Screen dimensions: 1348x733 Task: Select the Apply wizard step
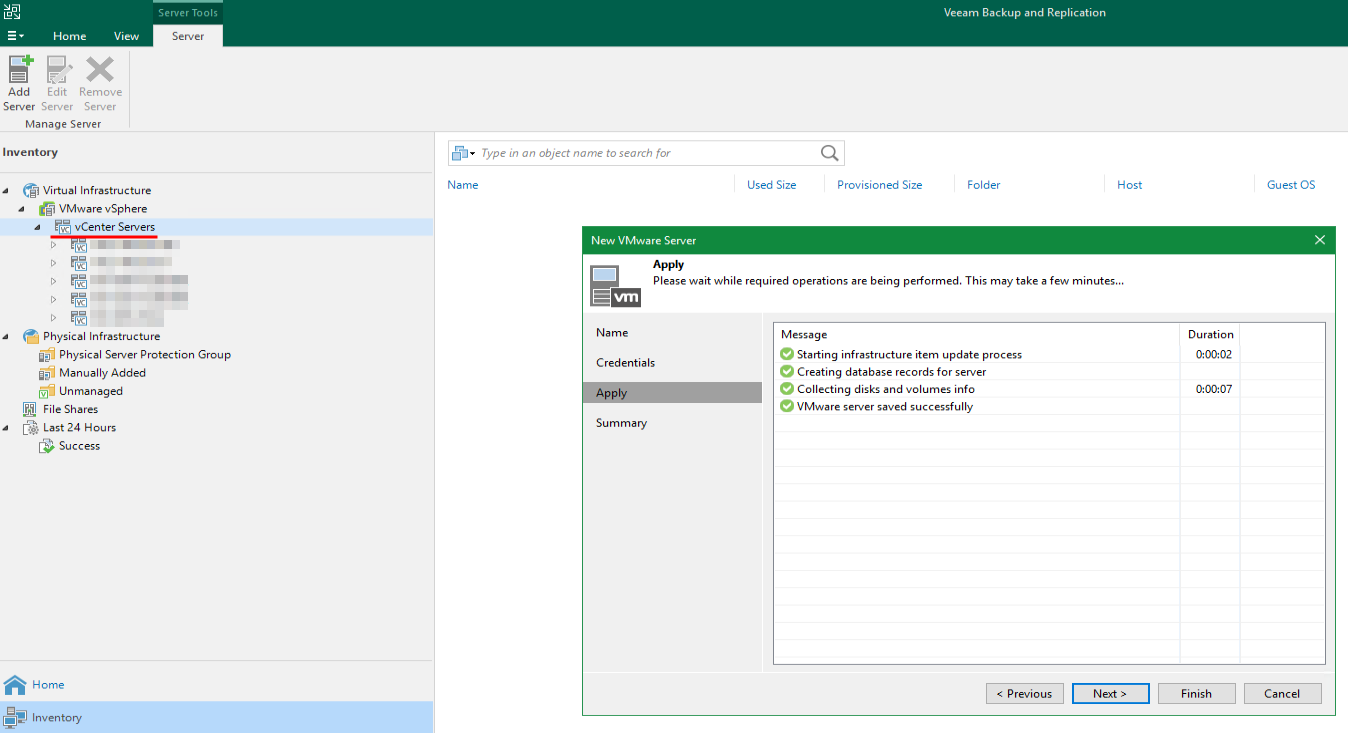click(x=672, y=393)
